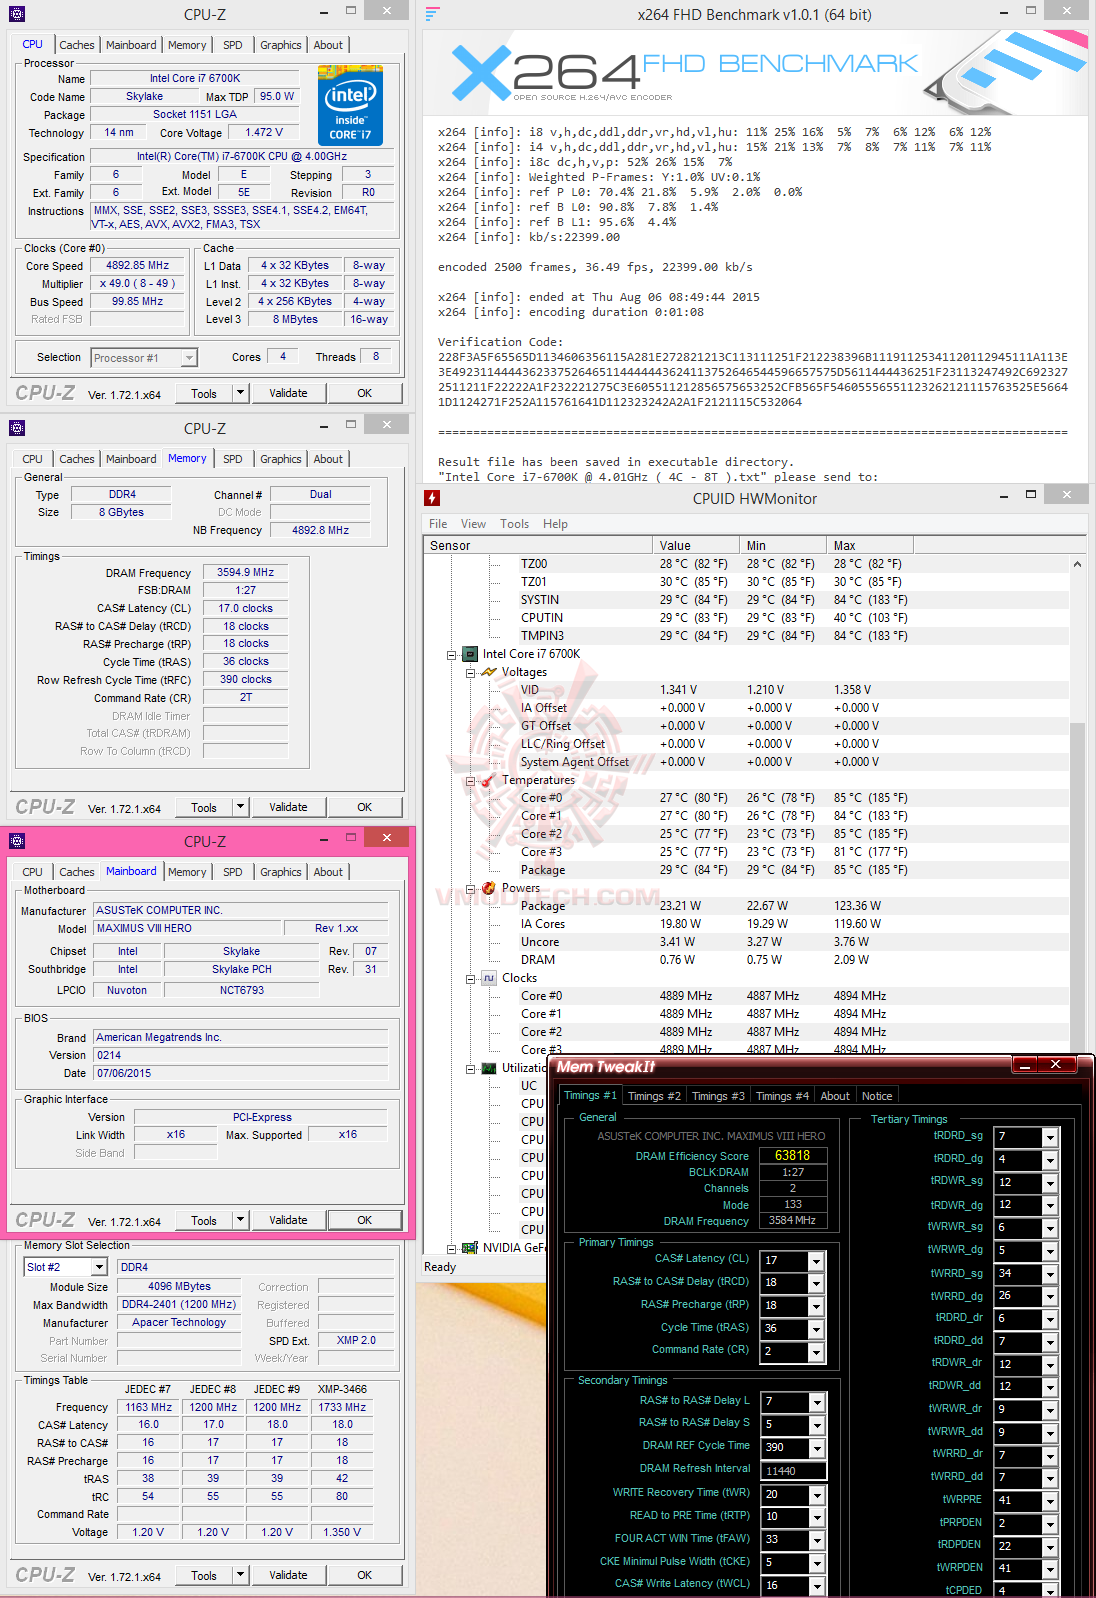Image resolution: width=1096 pixels, height=1598 pixels.
Task: Click the DRAM Frequency value 3594.9 MHz
Action: 246,572
